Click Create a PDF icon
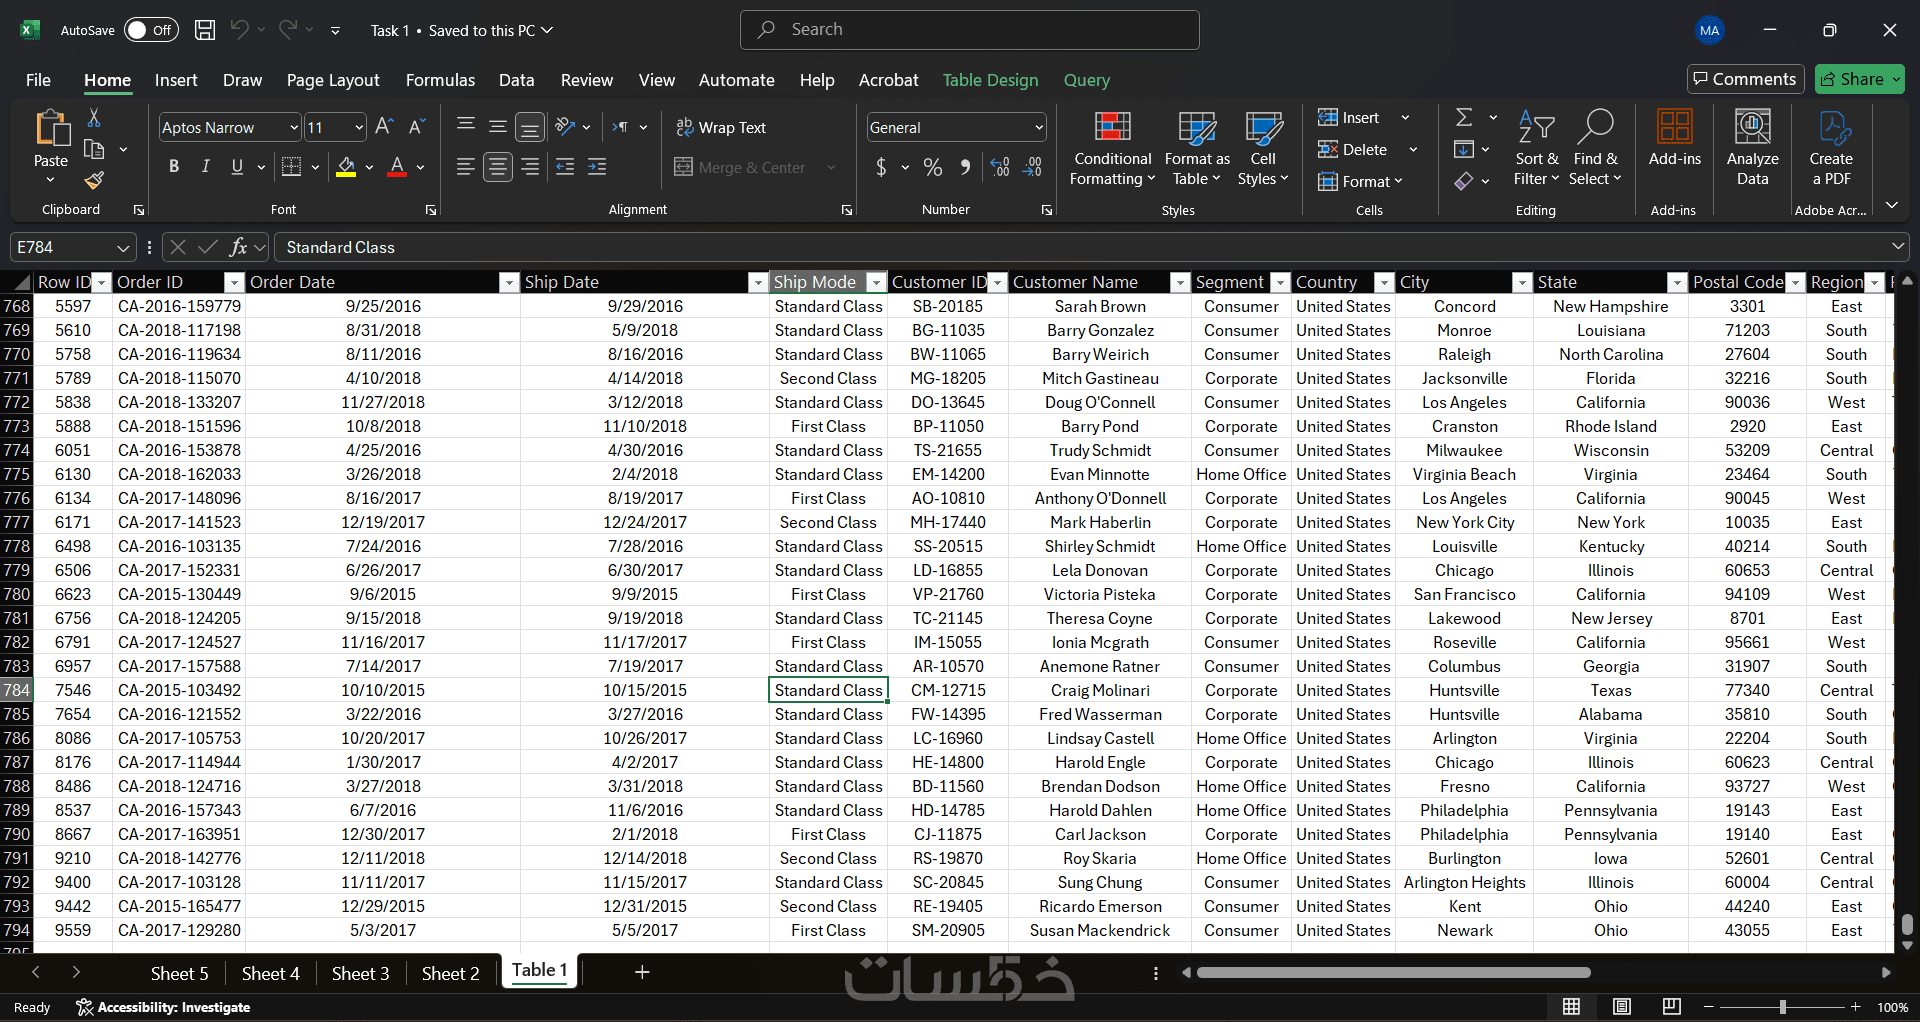The height and width of the screenshot is (1022, 1920). [1831, 148]
